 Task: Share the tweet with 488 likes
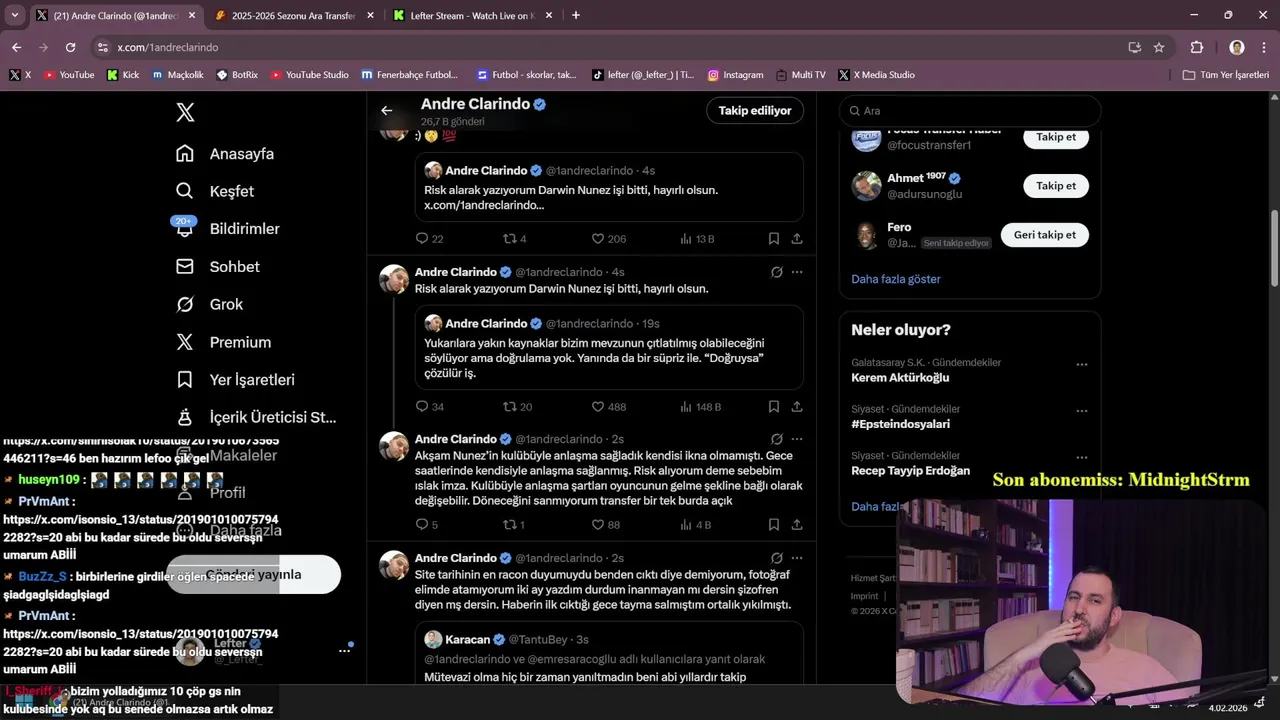797,407
